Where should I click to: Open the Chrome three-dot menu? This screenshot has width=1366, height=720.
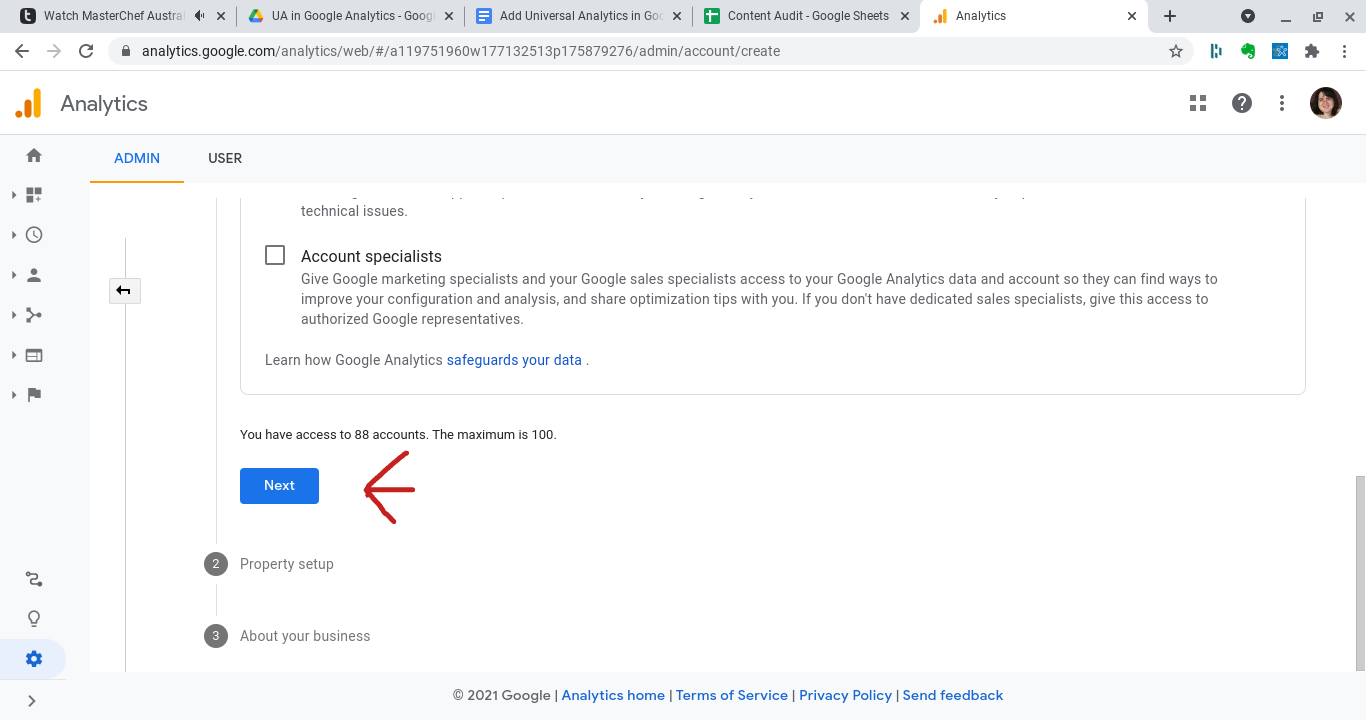1345,51
